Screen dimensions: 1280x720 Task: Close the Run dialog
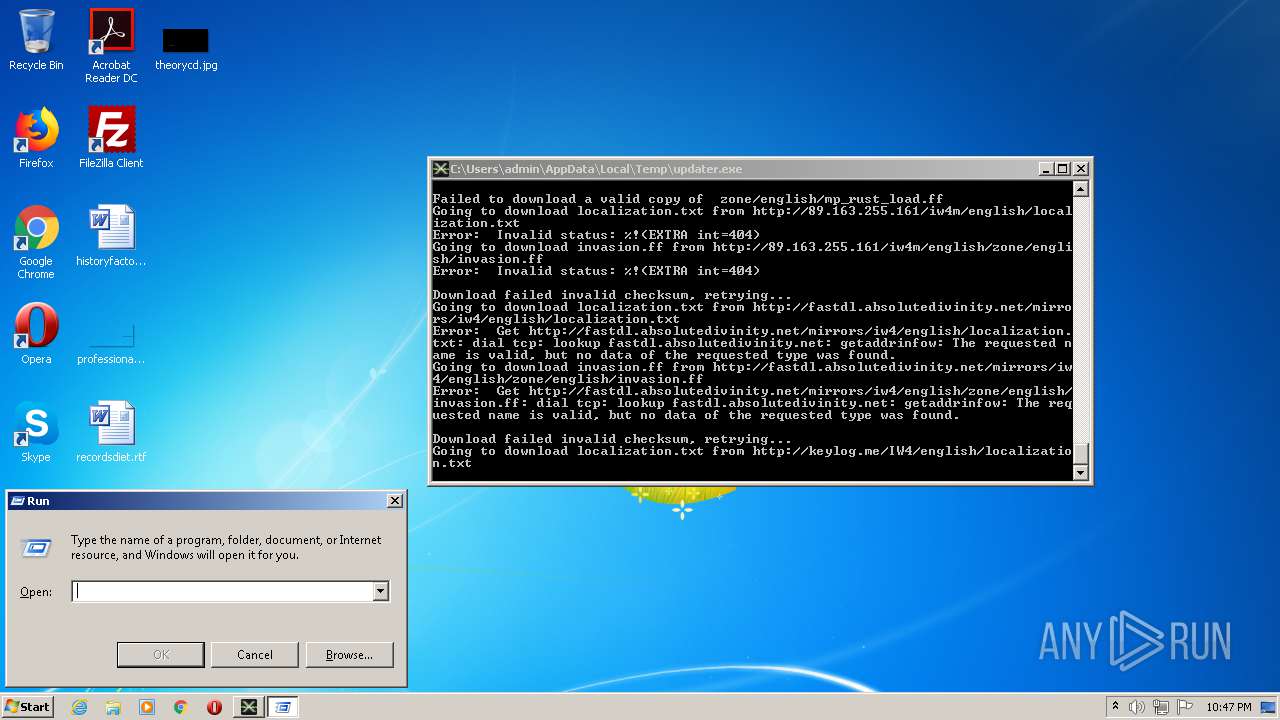[x=395, y=500]
